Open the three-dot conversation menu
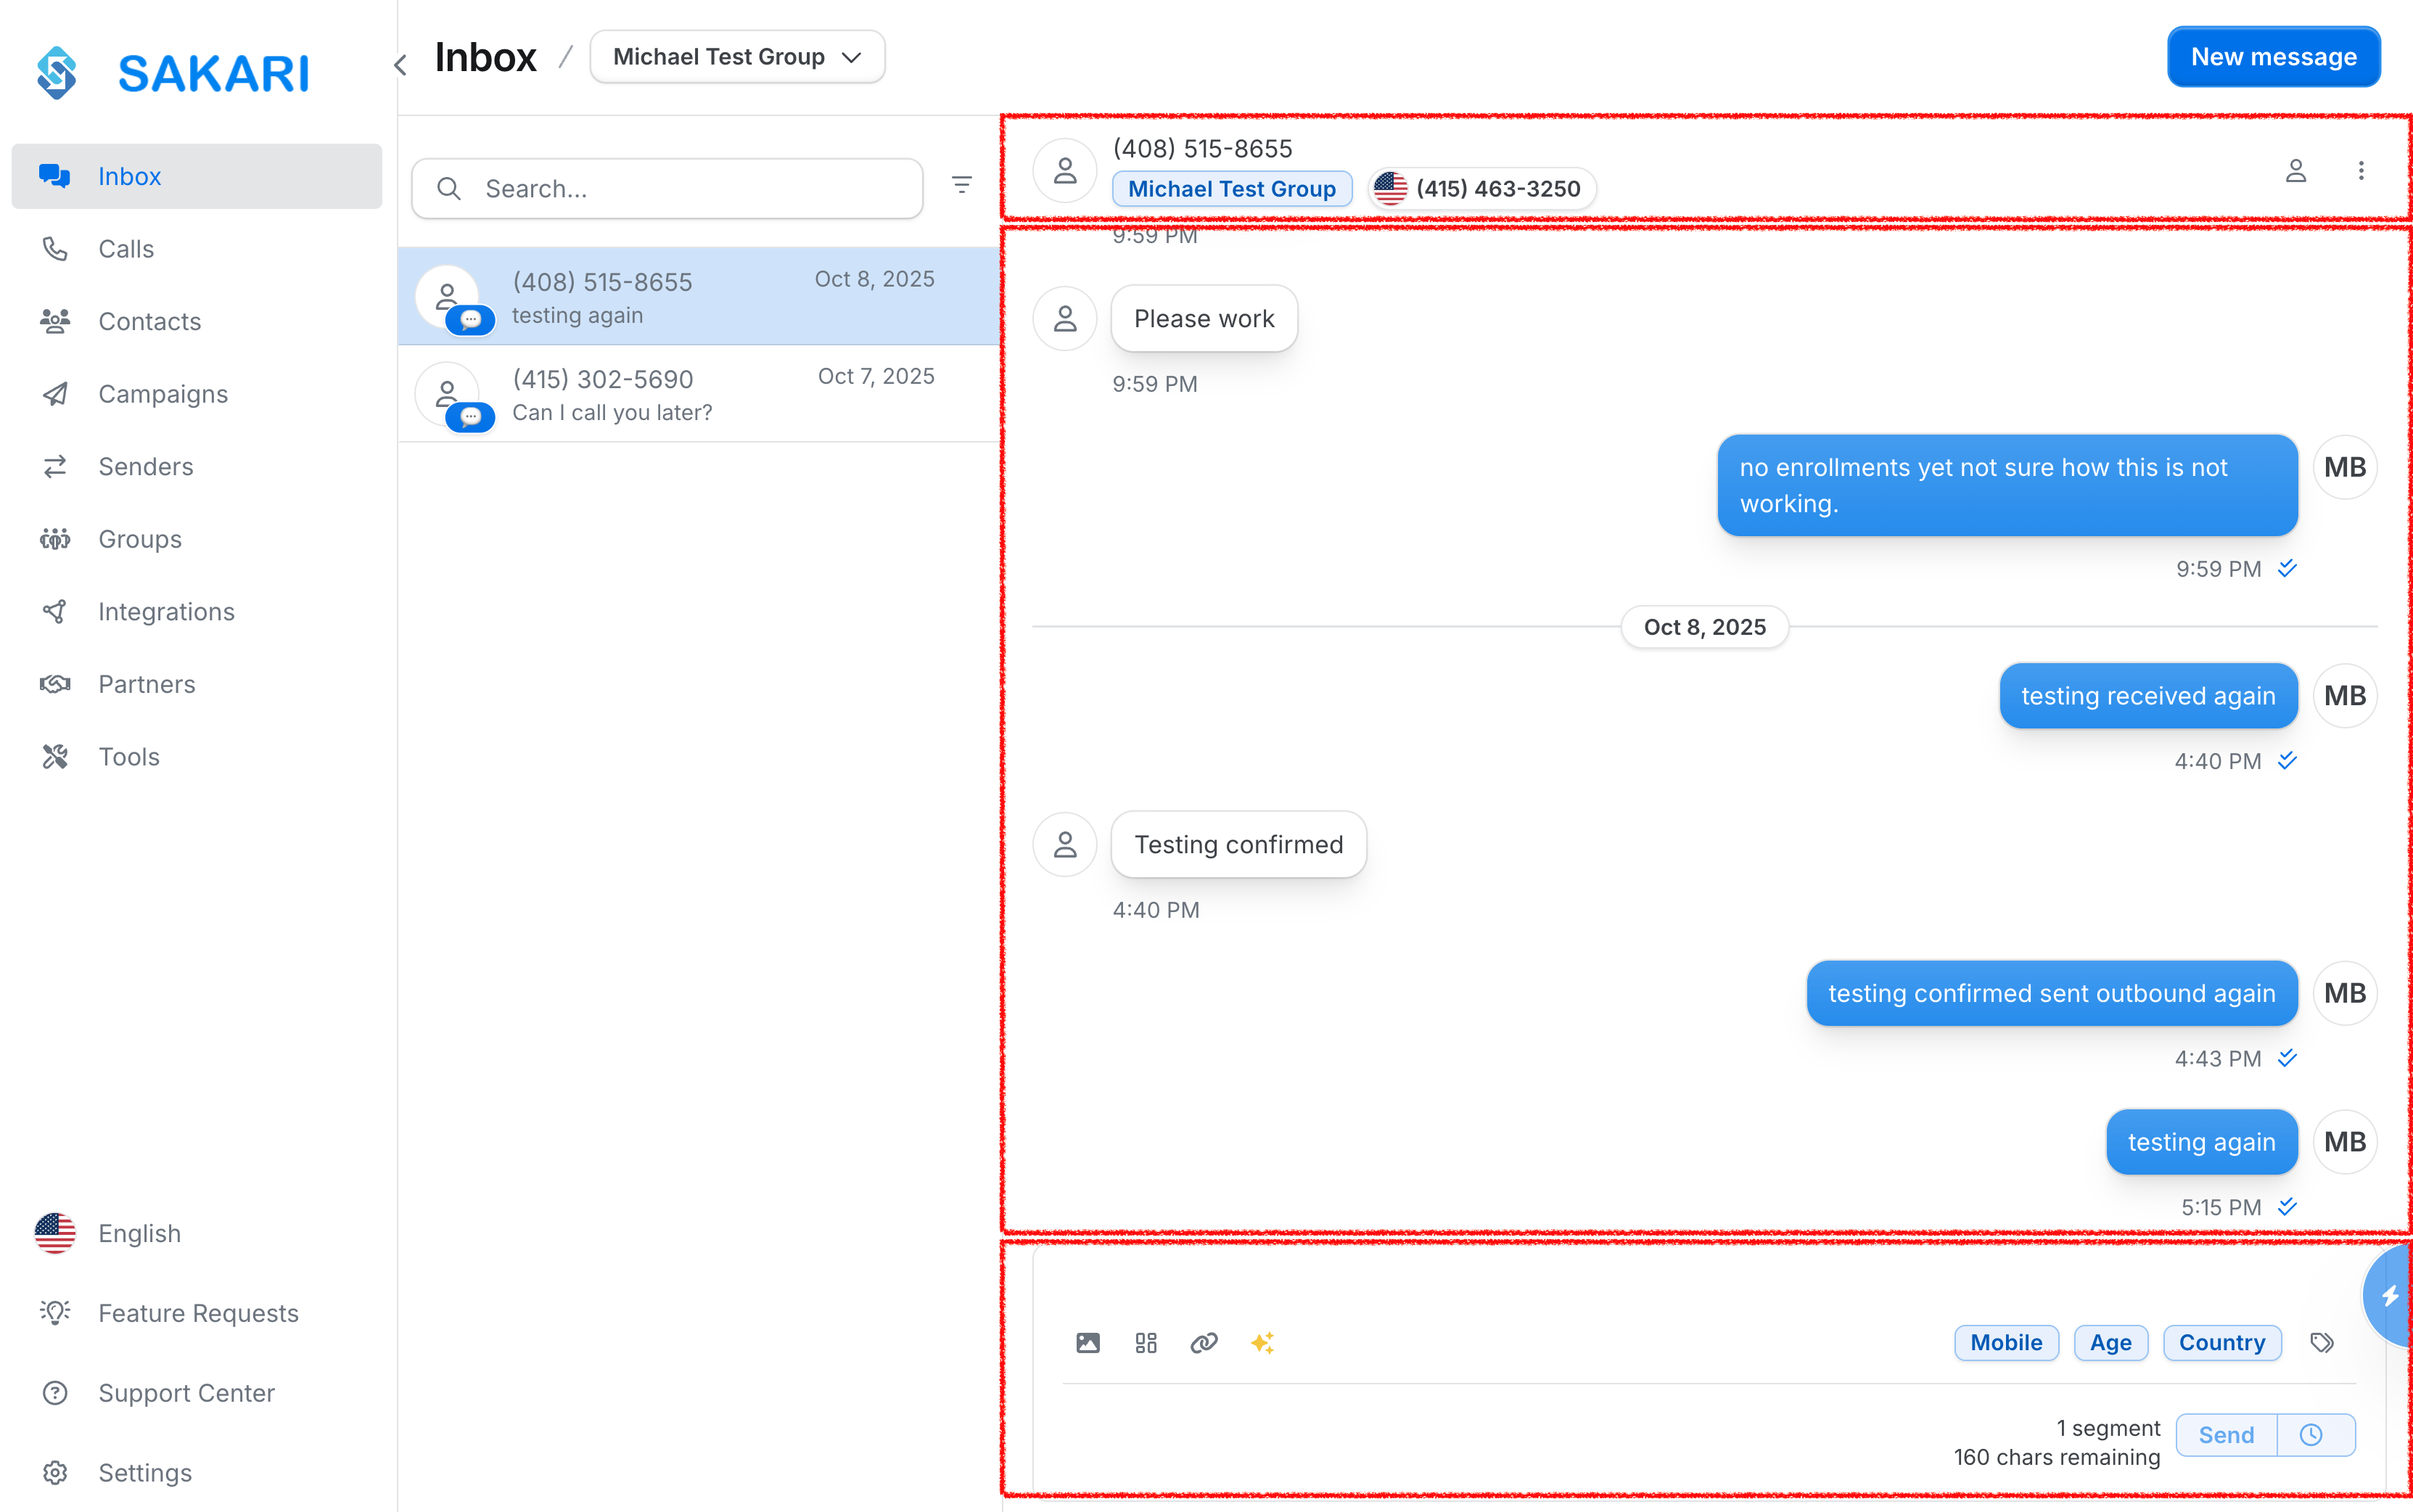Viewport: 2413px width, 1512px height. click(2361, 170)
